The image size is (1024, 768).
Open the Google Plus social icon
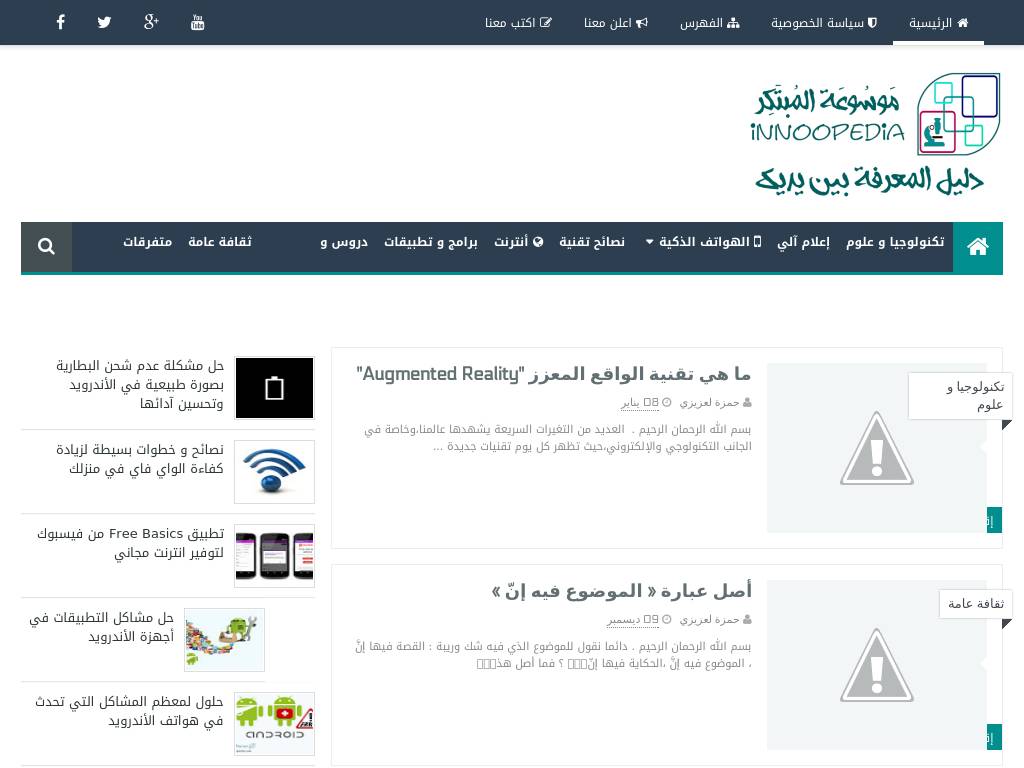(x=151, y=22)
